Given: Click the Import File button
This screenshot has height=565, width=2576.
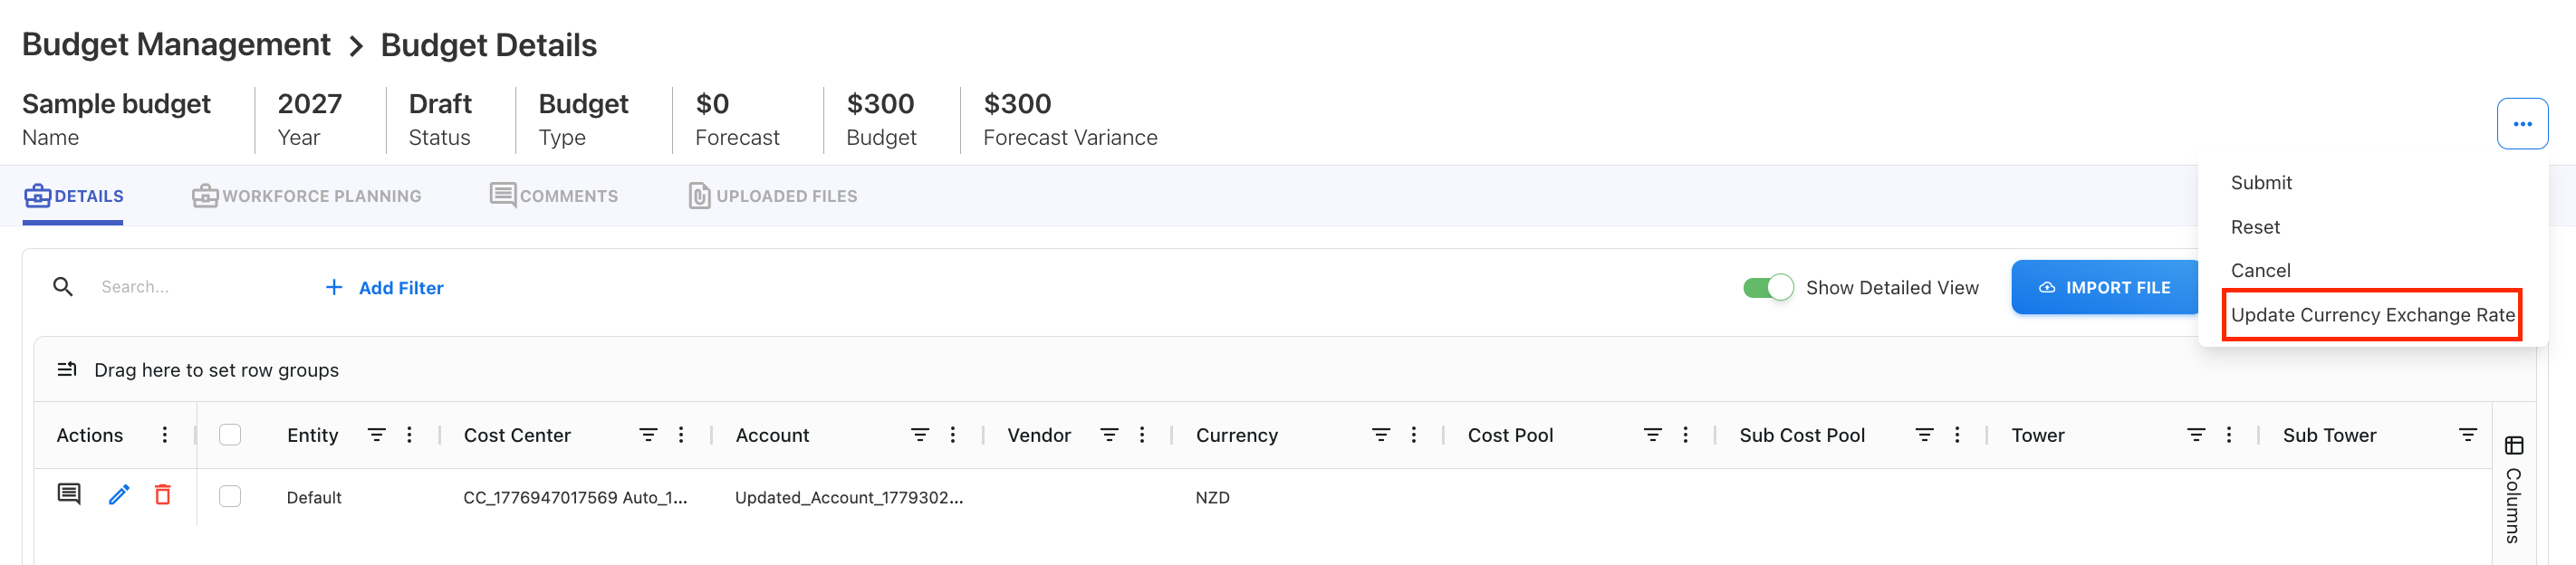Looking at the screenshot, I should (x=2105, y=288).
